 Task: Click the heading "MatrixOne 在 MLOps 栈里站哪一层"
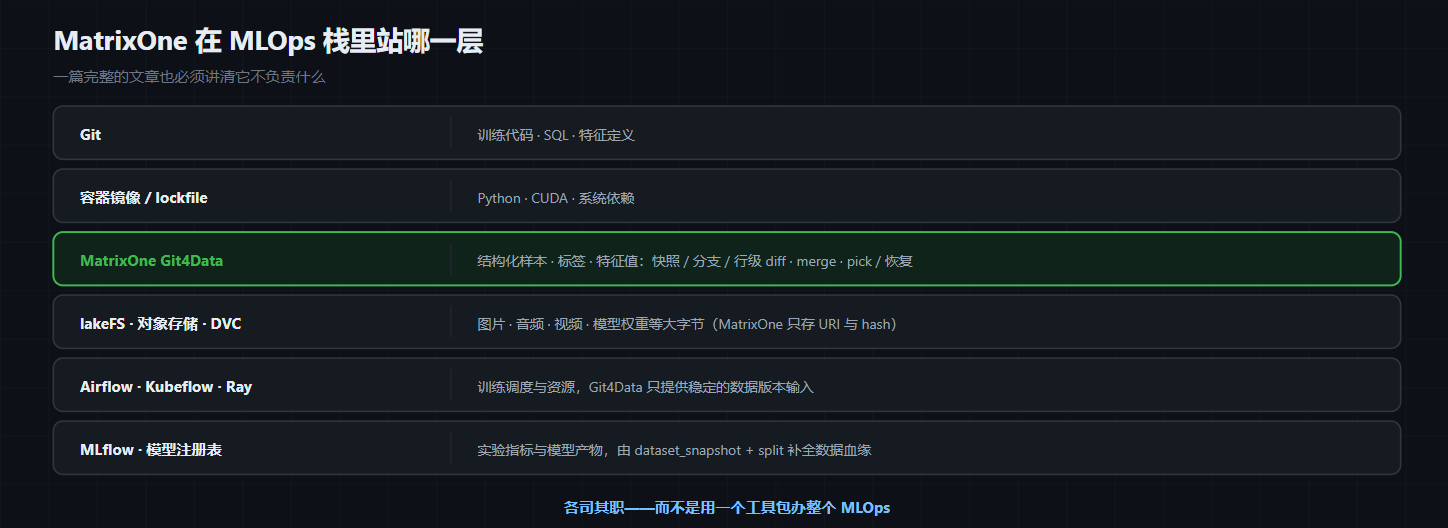(x=268, y=41)
